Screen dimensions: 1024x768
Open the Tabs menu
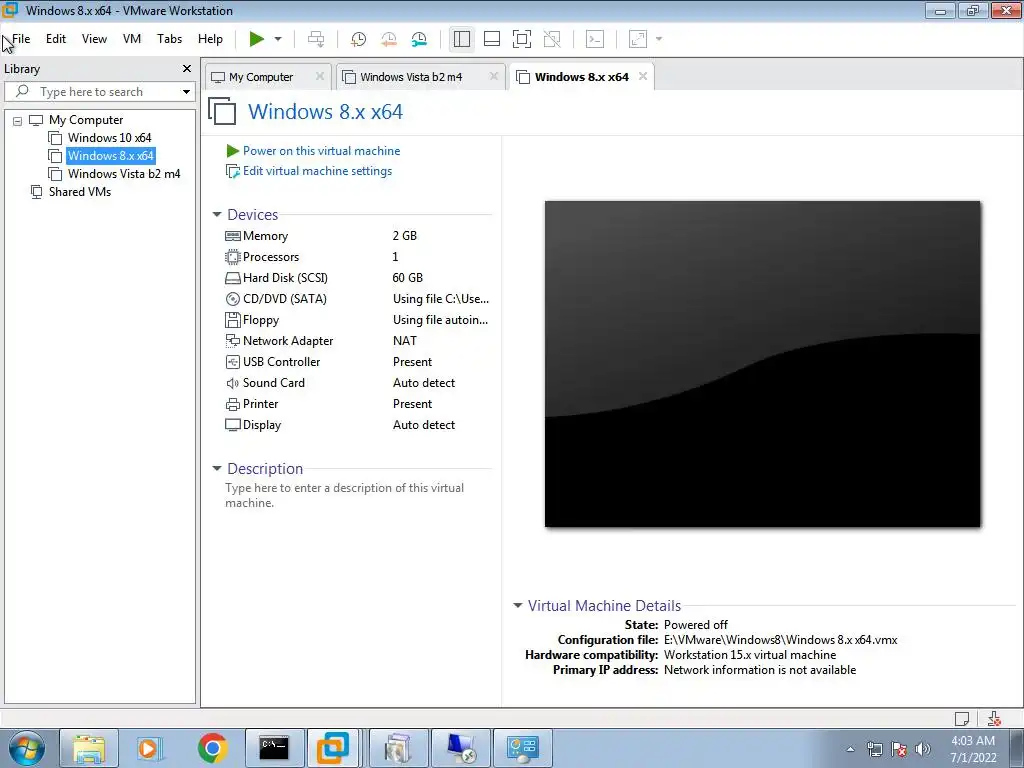coord(169,39)
